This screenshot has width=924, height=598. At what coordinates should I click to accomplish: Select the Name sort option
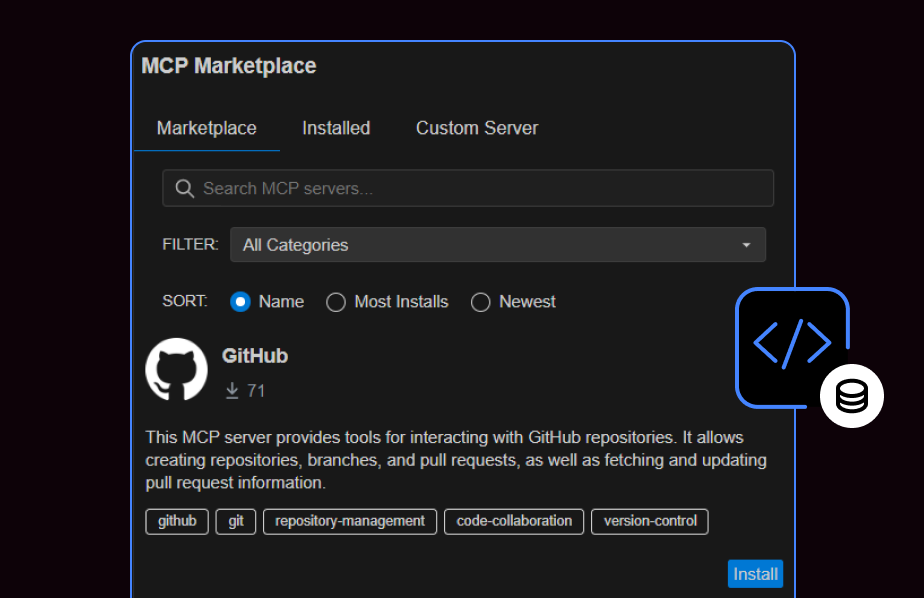(240, 301)
